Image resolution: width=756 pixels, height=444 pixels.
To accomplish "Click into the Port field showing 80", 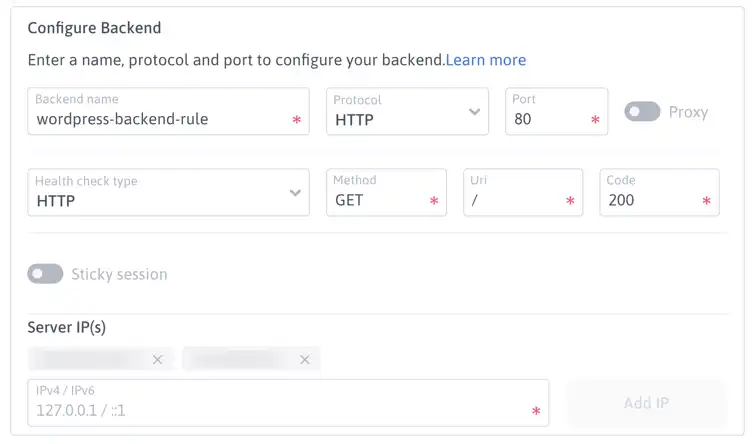I will click(556, 111).
